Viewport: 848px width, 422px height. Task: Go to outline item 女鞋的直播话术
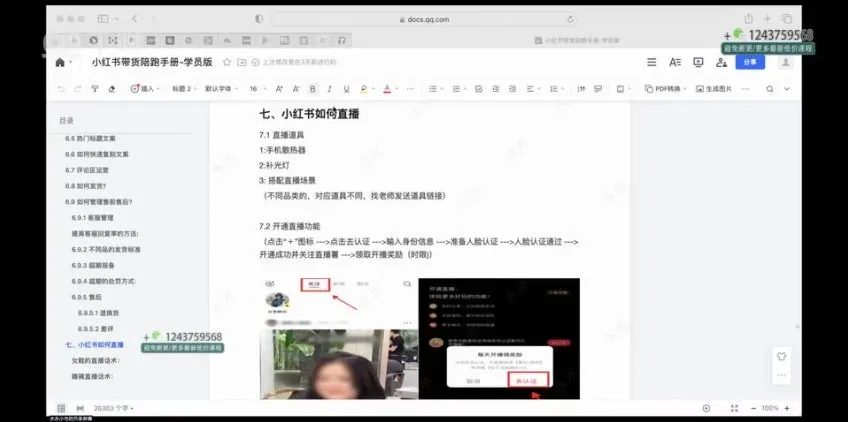tap(96, 360)
